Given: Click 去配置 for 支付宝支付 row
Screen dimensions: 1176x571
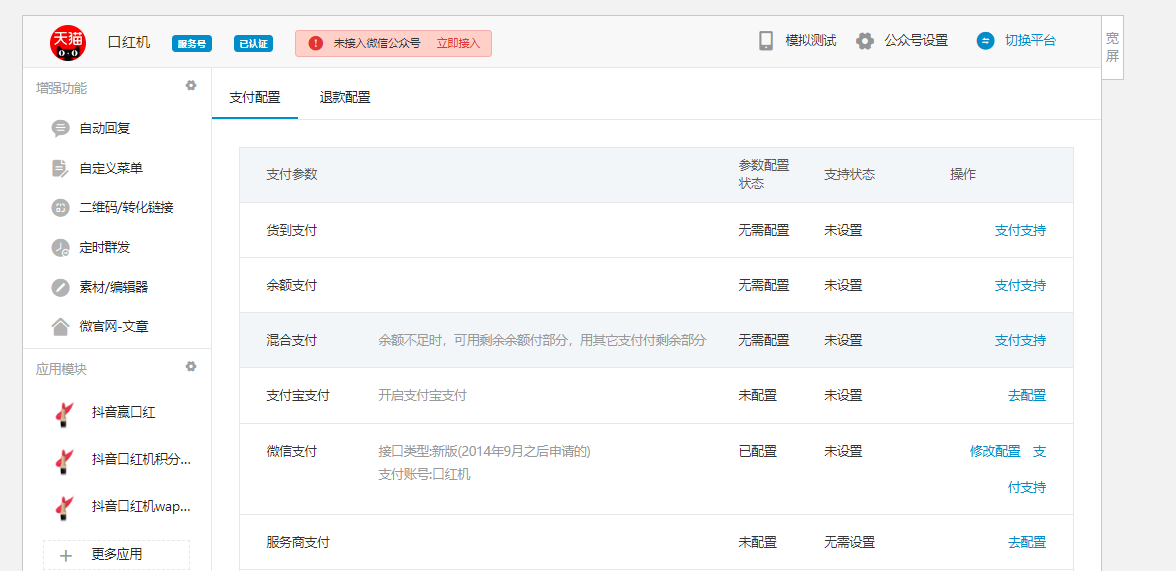Looking at the screenshot, I should coord(1027,395).
